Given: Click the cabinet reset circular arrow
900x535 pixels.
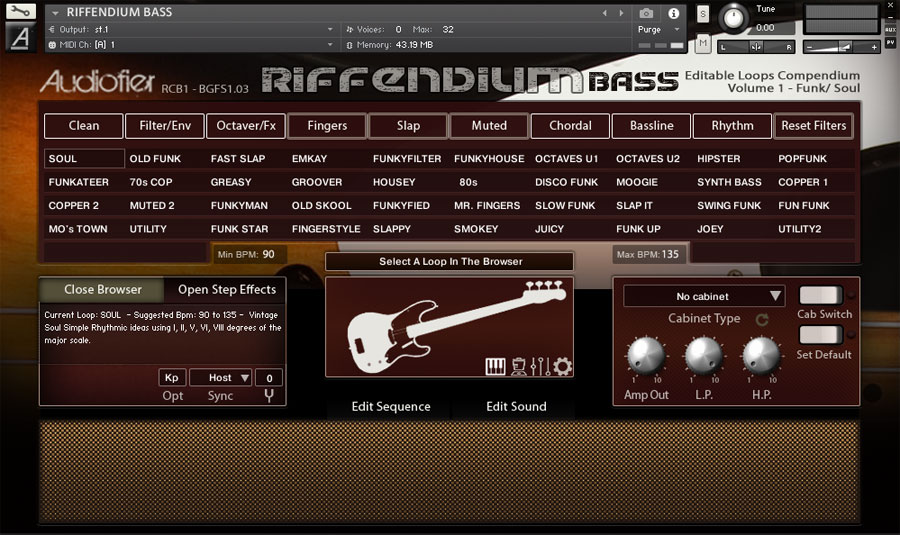Looking at the screenshot, I should (762, 319).
